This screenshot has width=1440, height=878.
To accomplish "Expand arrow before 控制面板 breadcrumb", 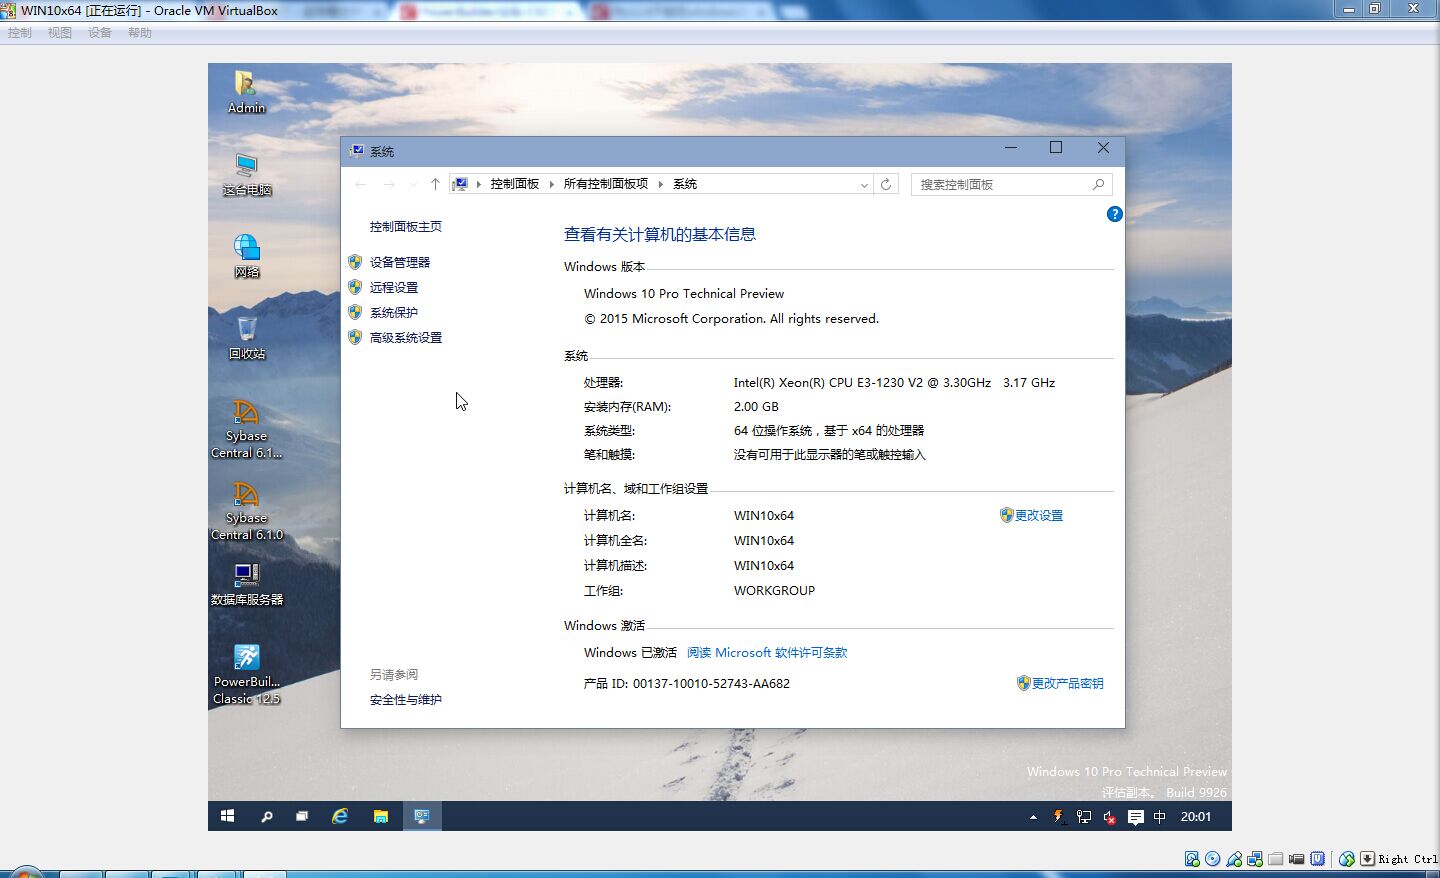I will [478, 184].
